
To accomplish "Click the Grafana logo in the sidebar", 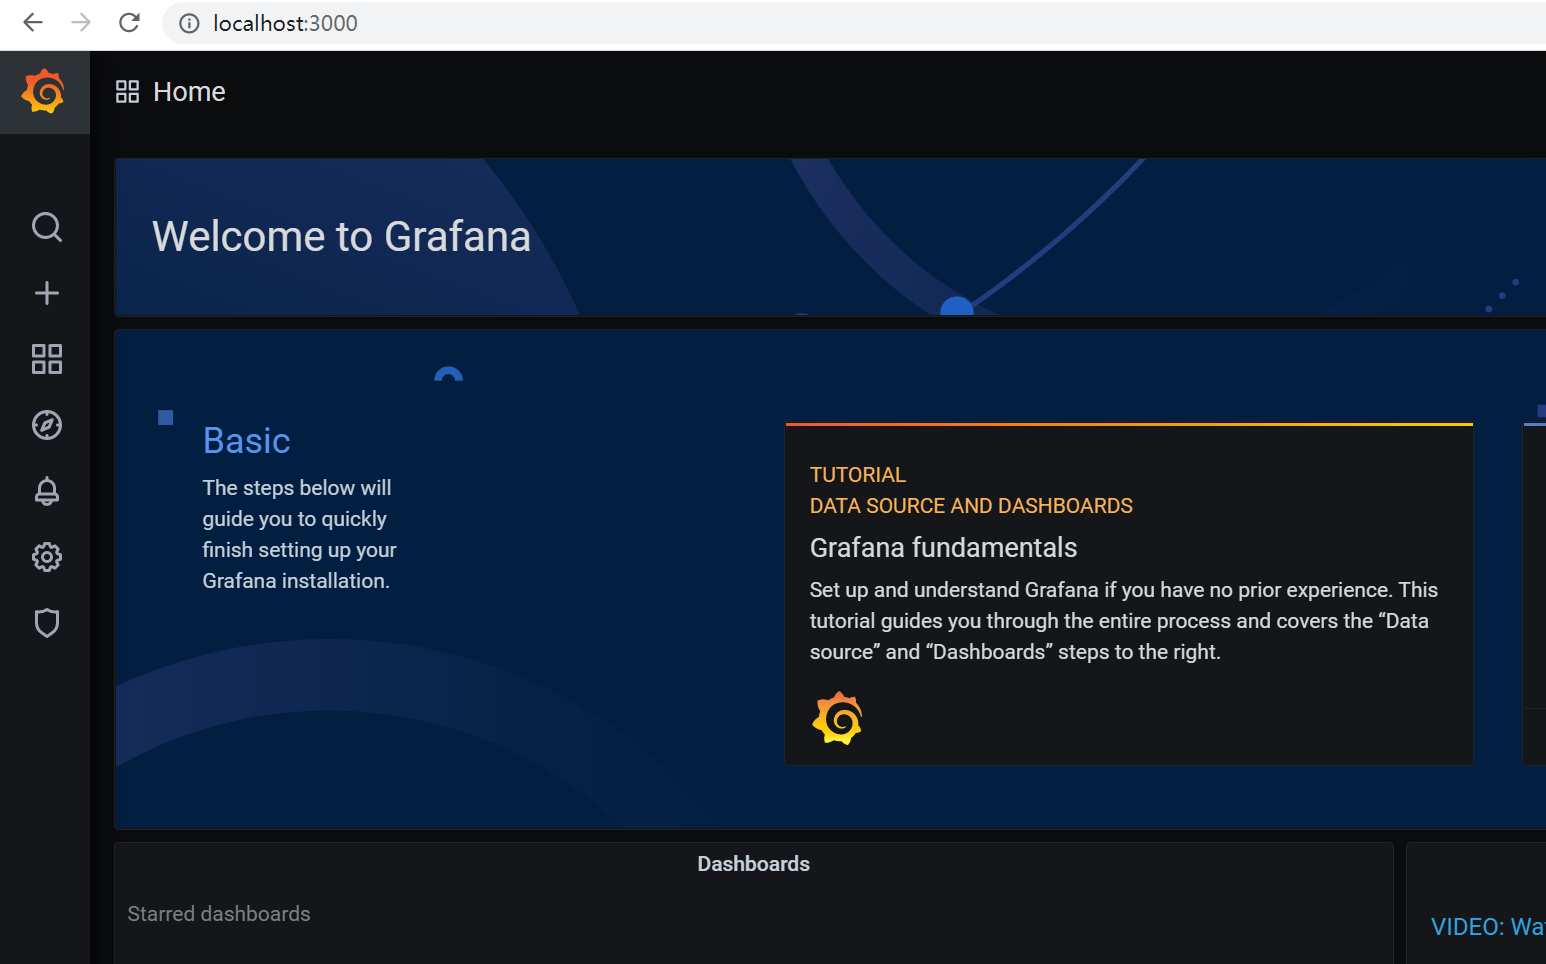I will pyautogui.click(x=44, y=92).
